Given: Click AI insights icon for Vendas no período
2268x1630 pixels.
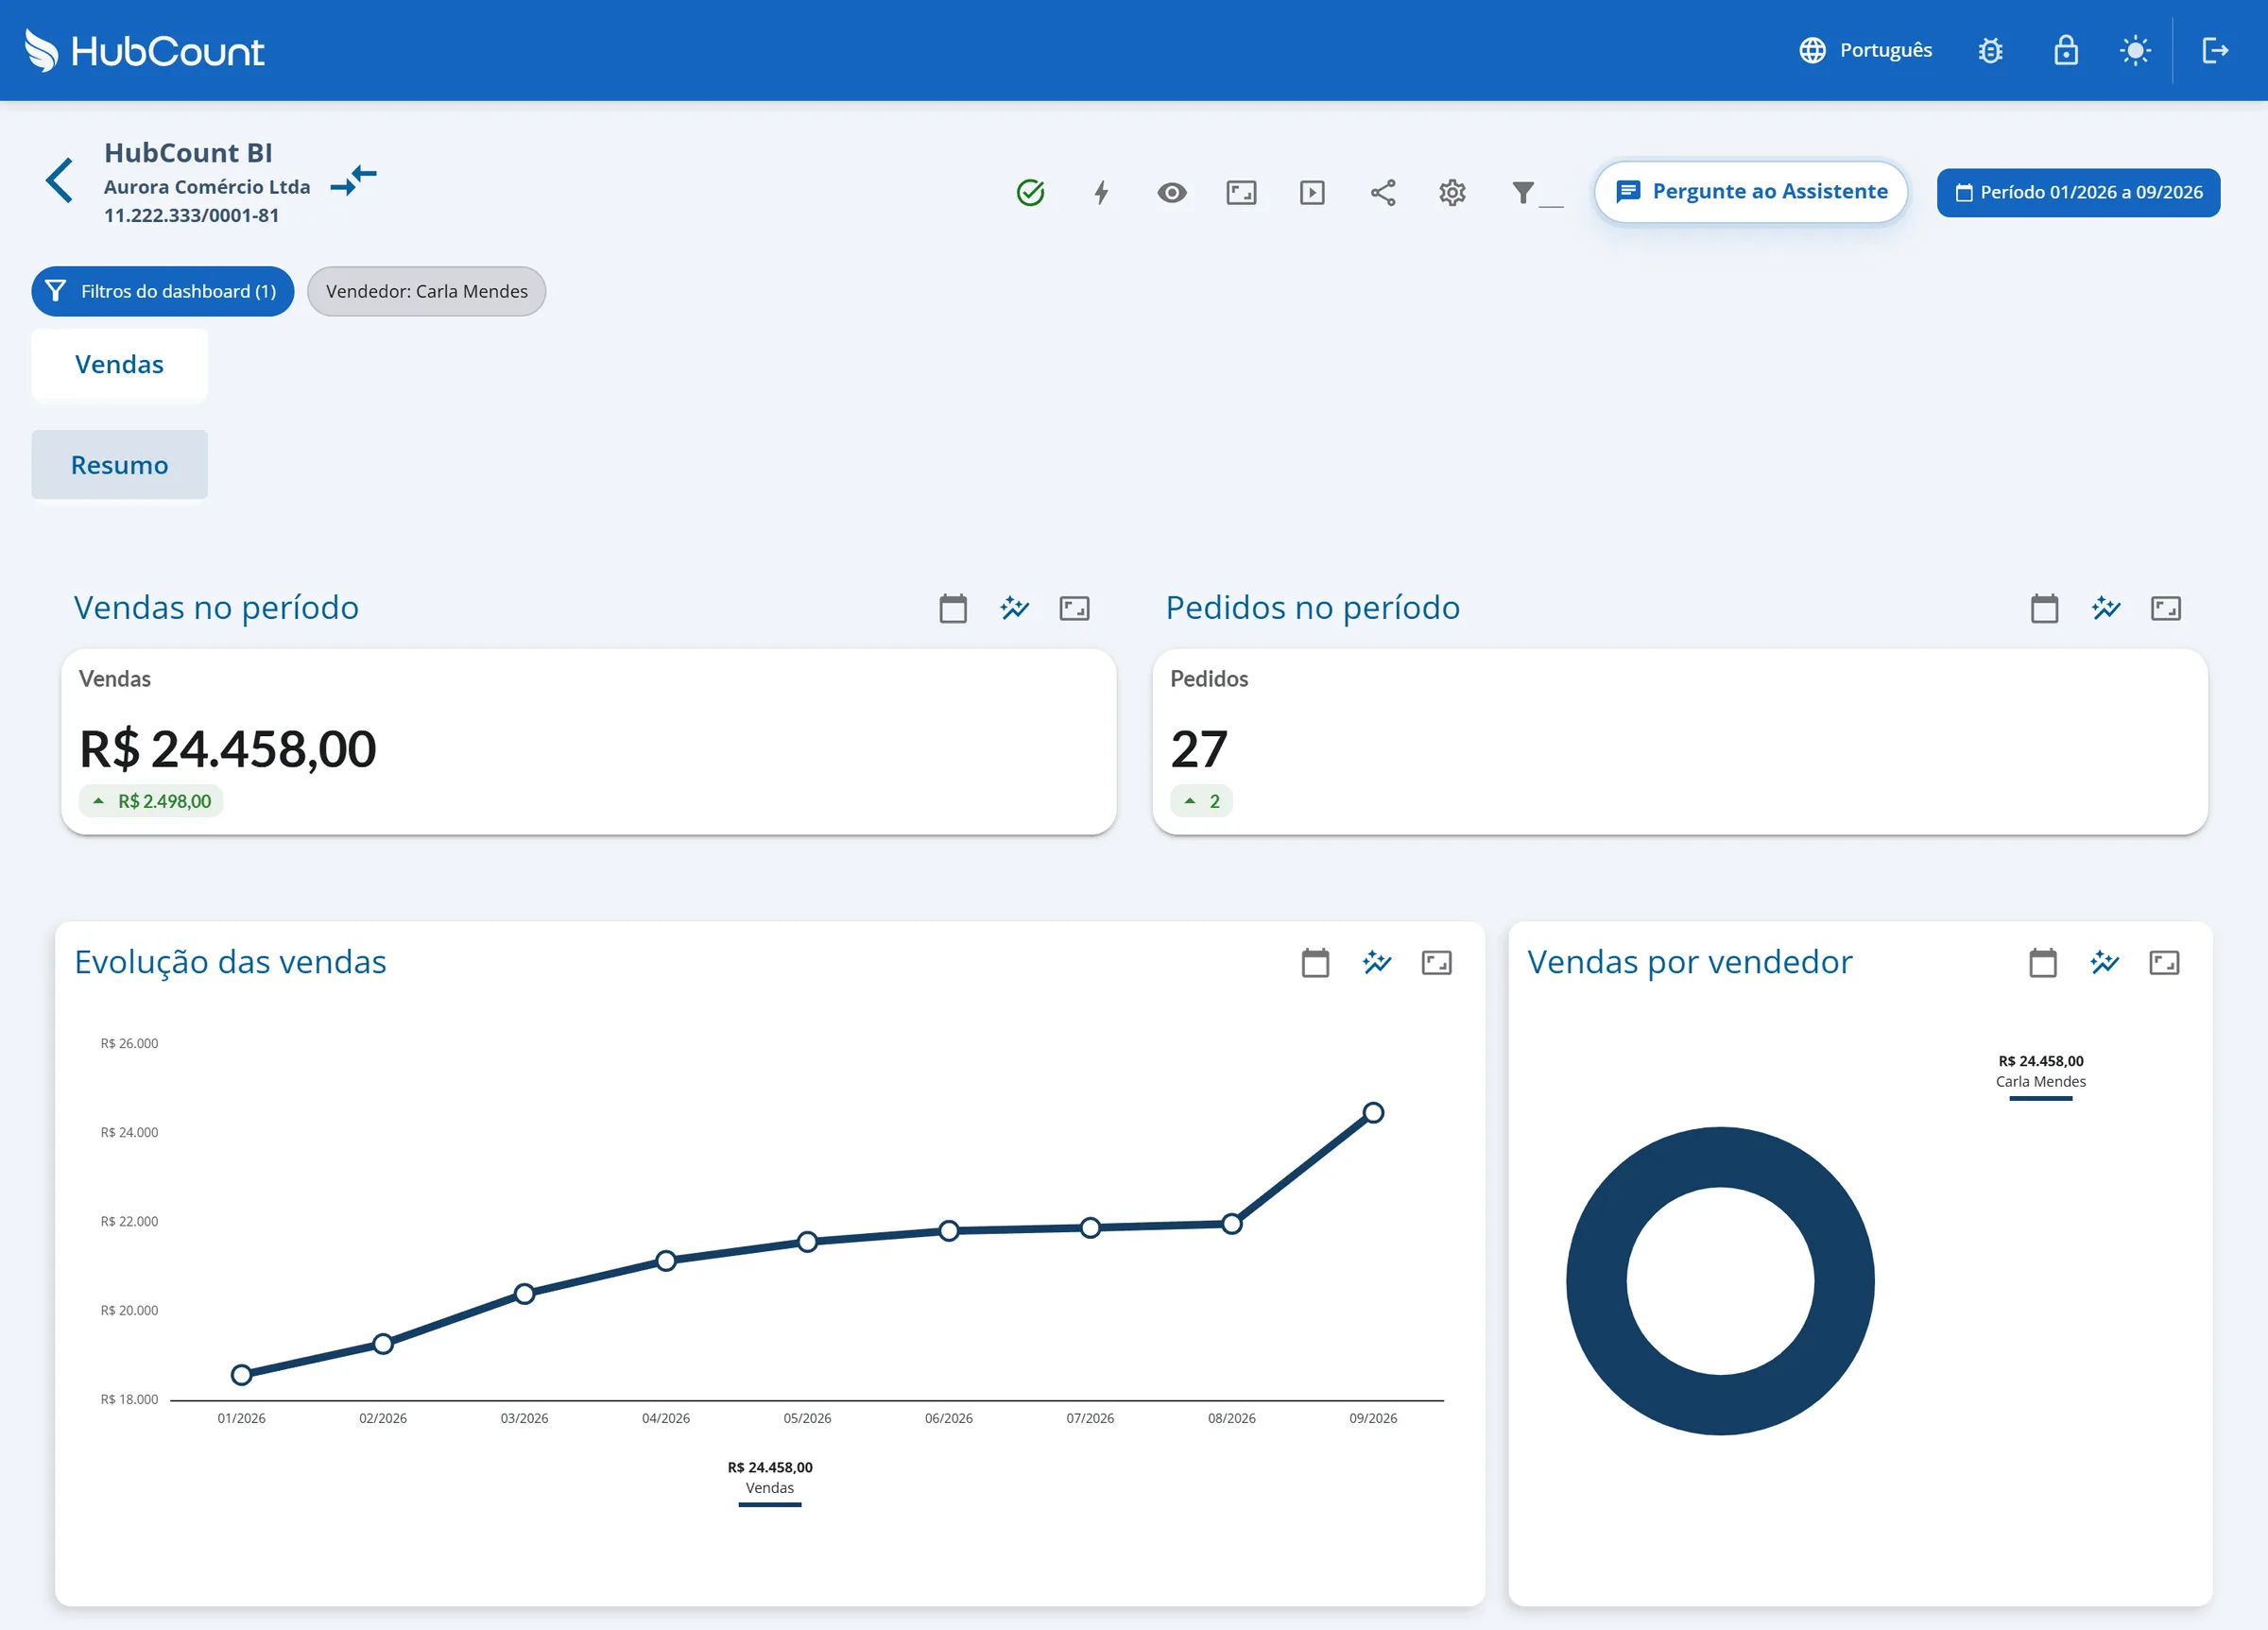Looking at the screenshot, I should point(1014,608).
